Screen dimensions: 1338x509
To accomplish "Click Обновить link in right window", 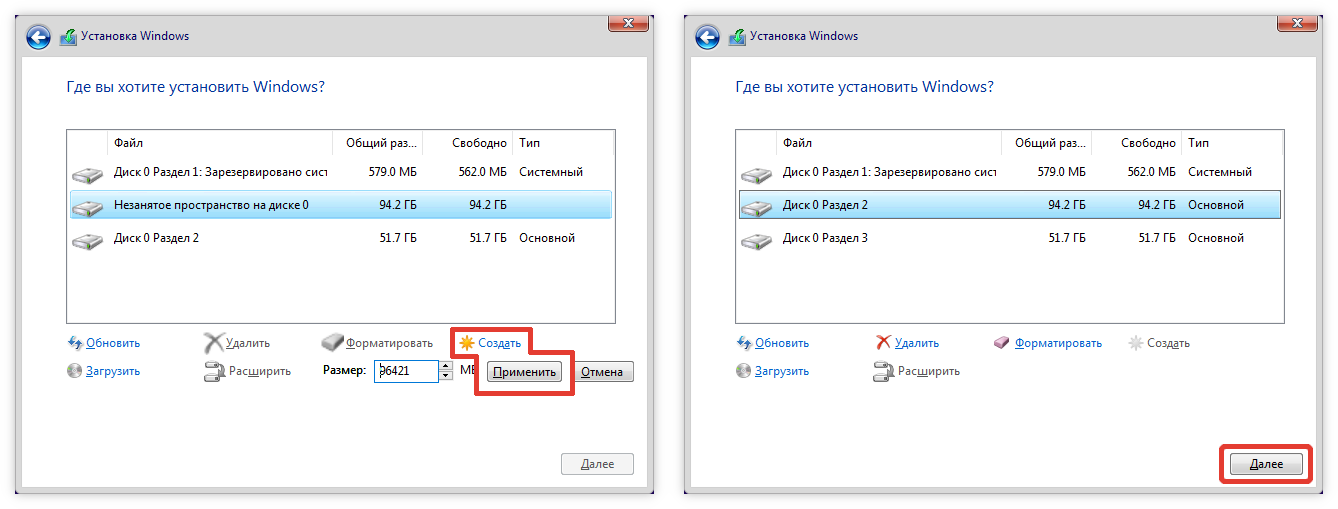I will pos(782,343).
